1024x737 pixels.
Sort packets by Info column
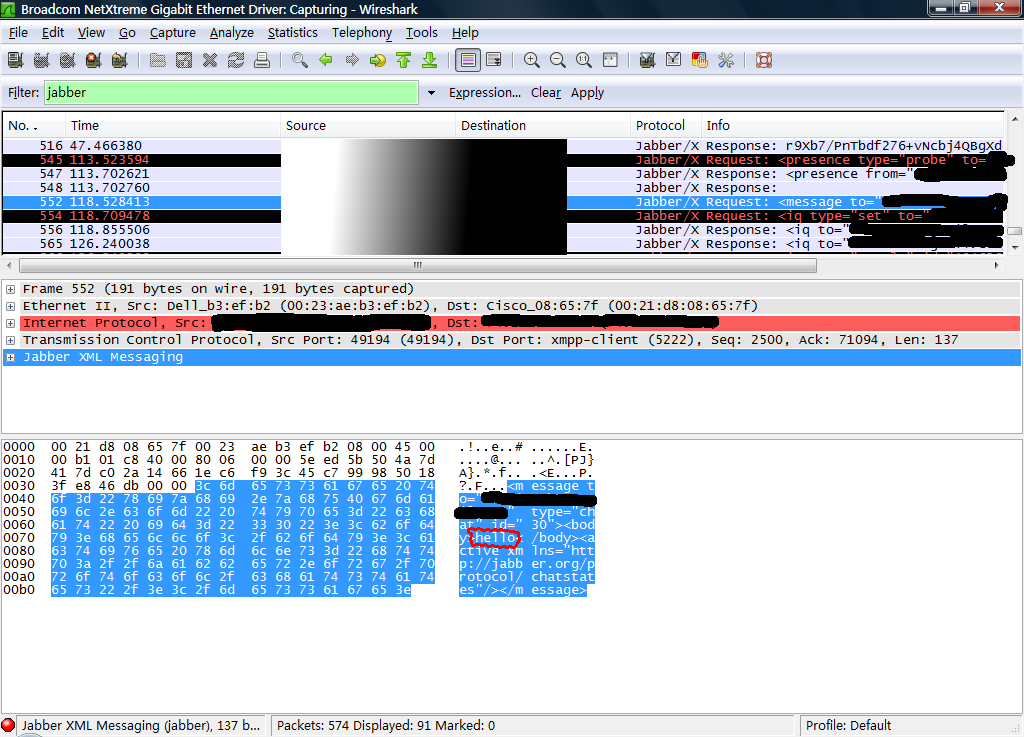852,125
